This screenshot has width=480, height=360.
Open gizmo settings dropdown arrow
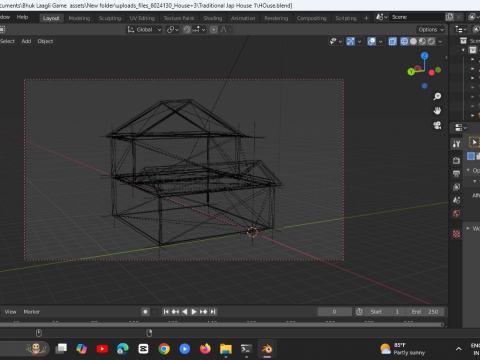(359, 41)
